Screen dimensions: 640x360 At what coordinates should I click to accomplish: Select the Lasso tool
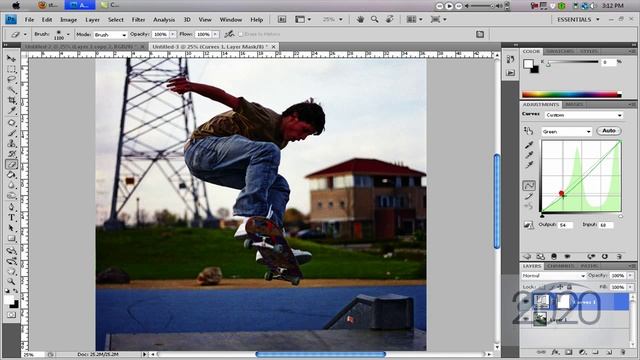pyautogui.click(x=11, y=80)
